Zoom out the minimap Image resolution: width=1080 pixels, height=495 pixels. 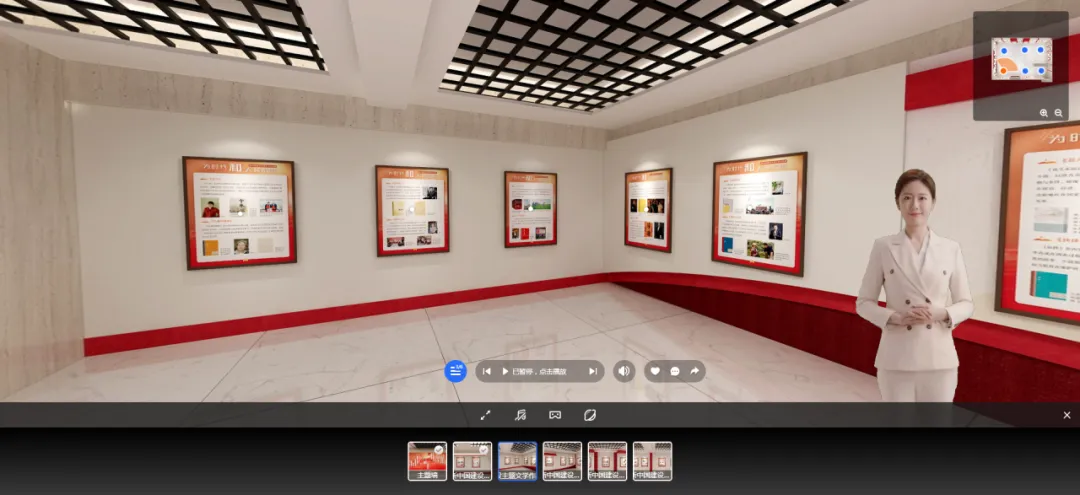pyautogui.click(x=1059, y=113)
